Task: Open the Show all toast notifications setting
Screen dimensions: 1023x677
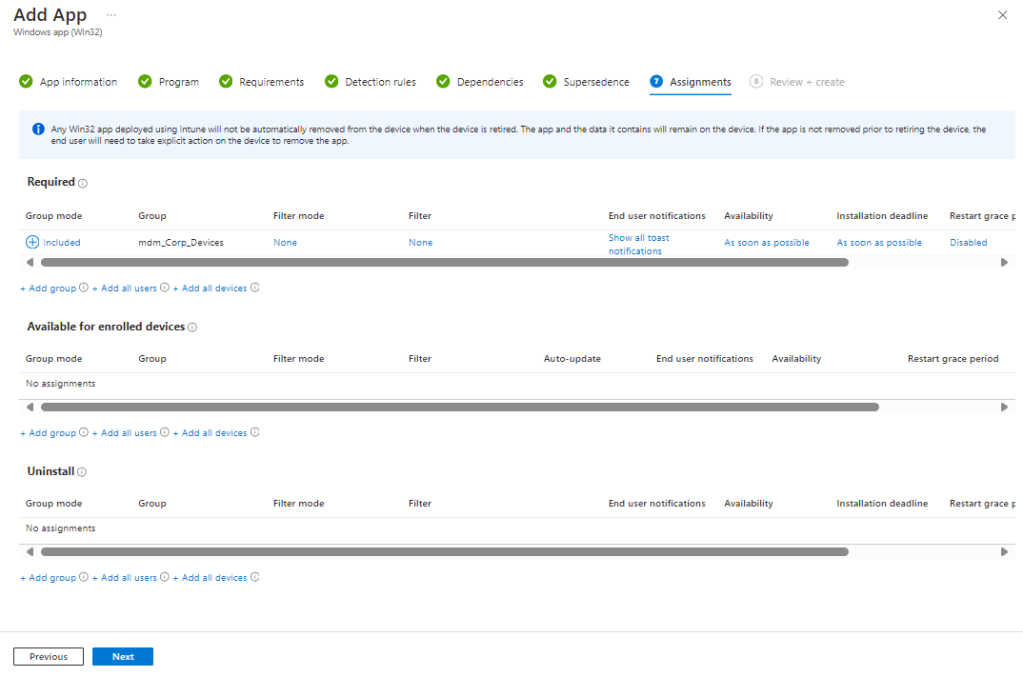Action: point(639,244)
